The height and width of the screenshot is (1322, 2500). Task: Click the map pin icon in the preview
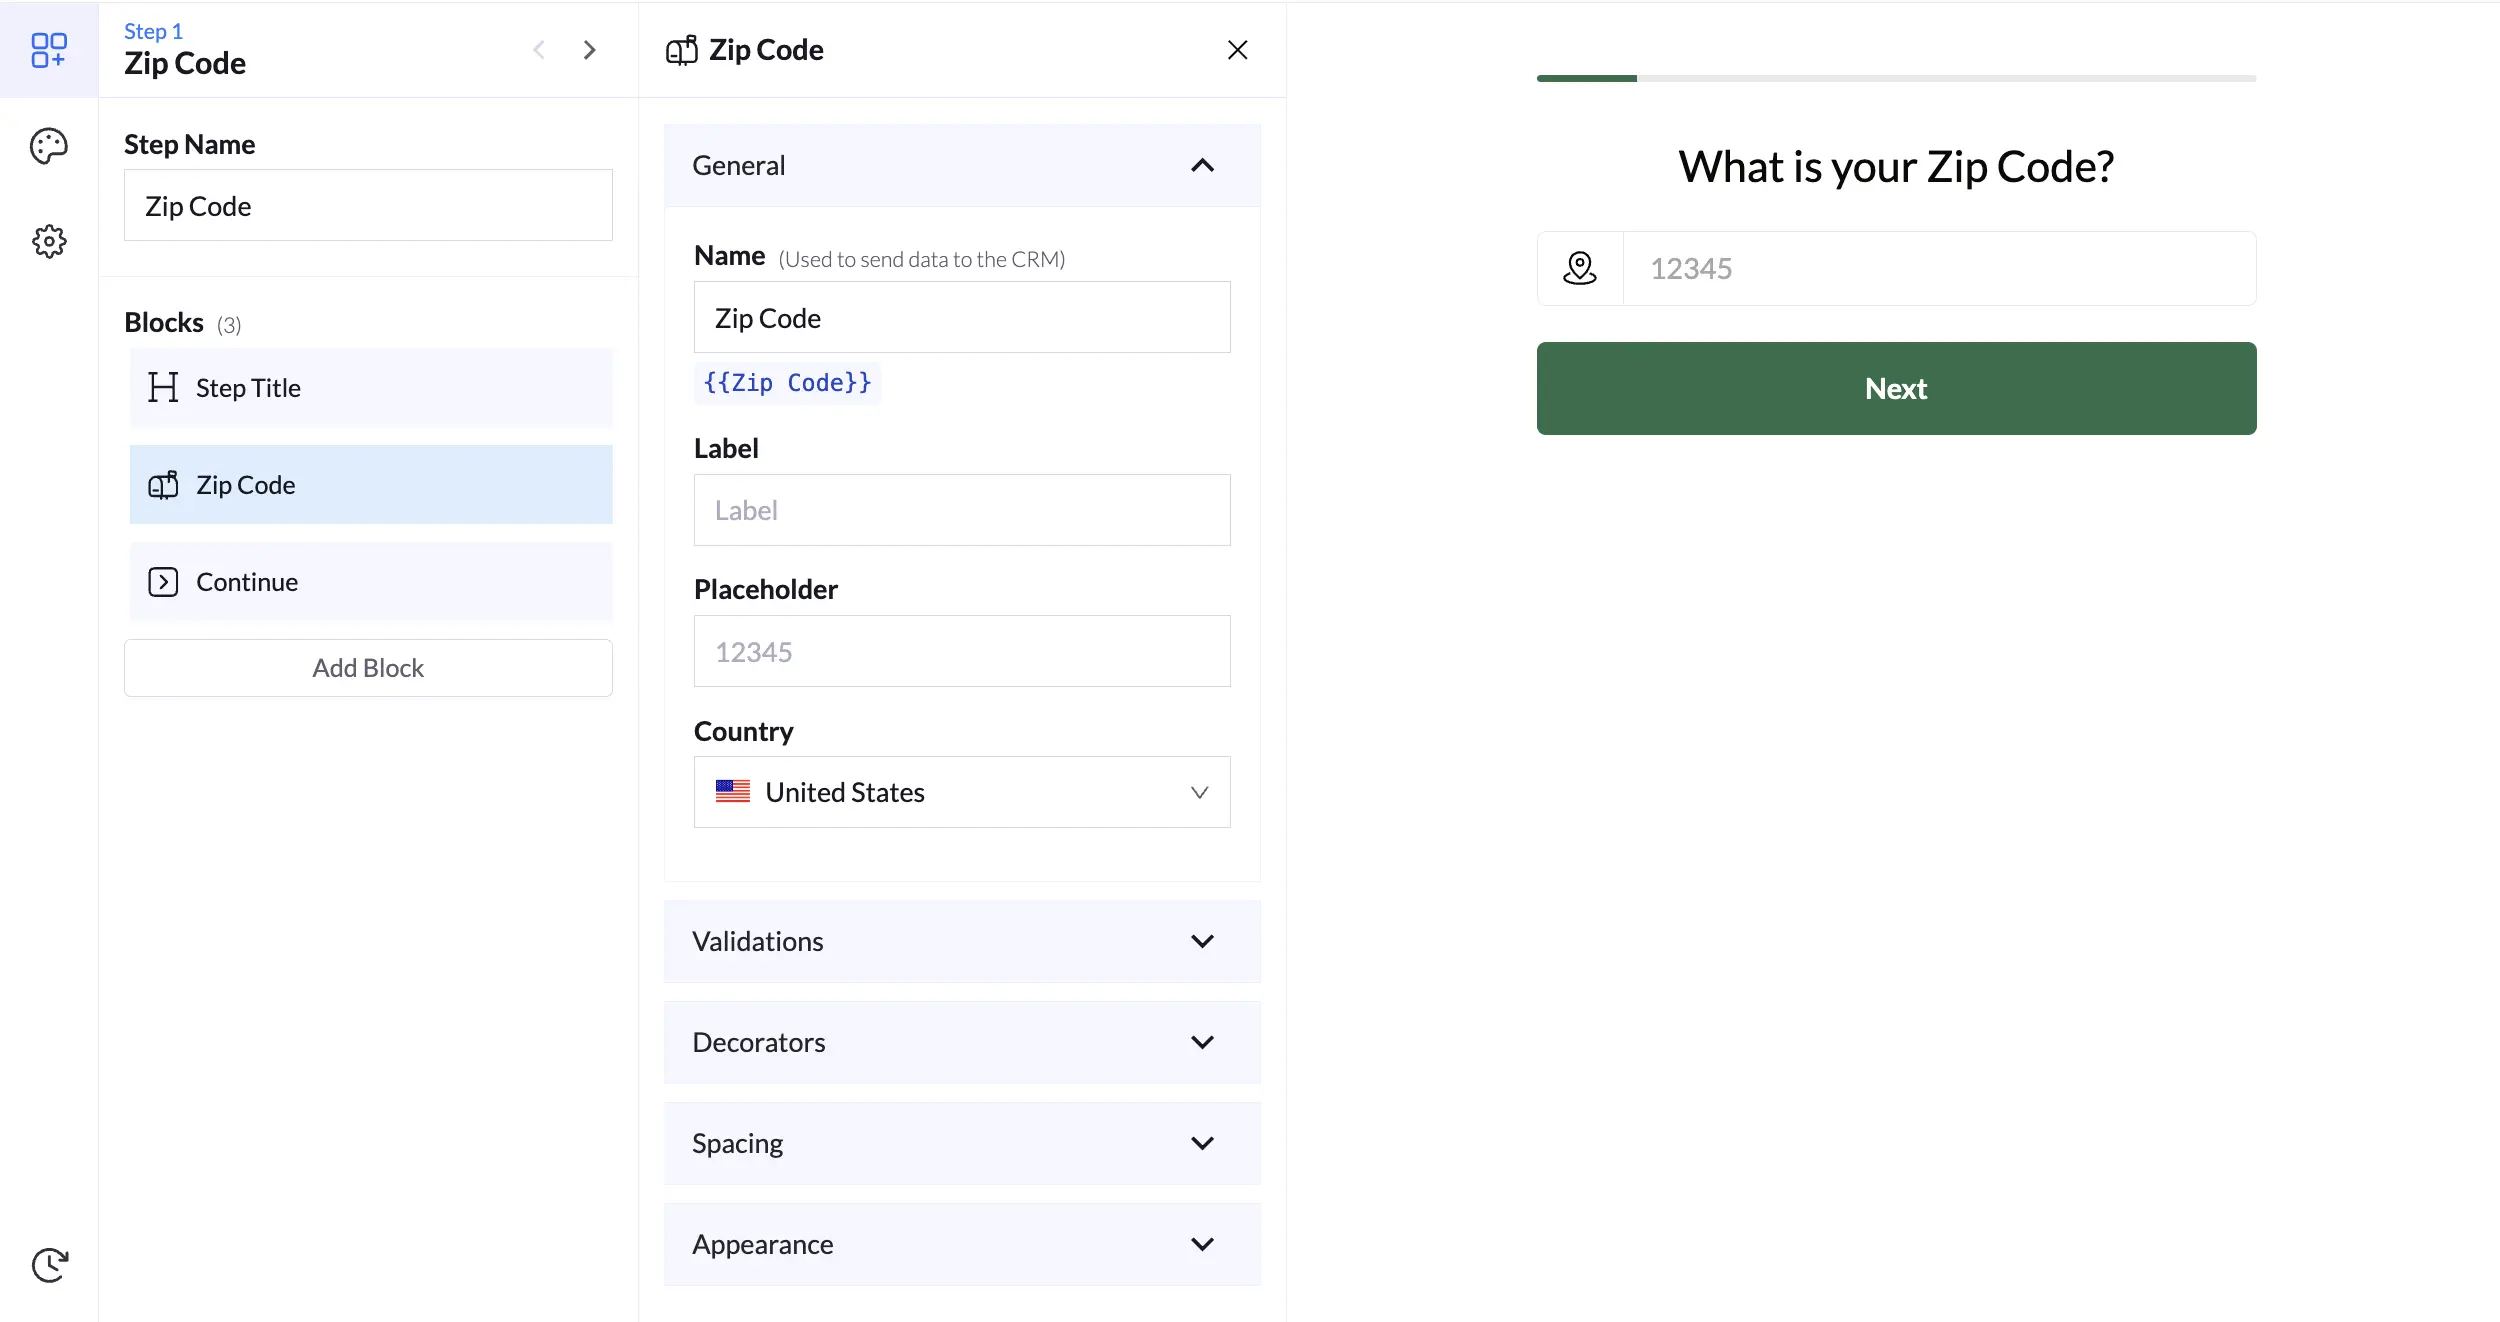pyautogui.click(x=1580, y=268)
